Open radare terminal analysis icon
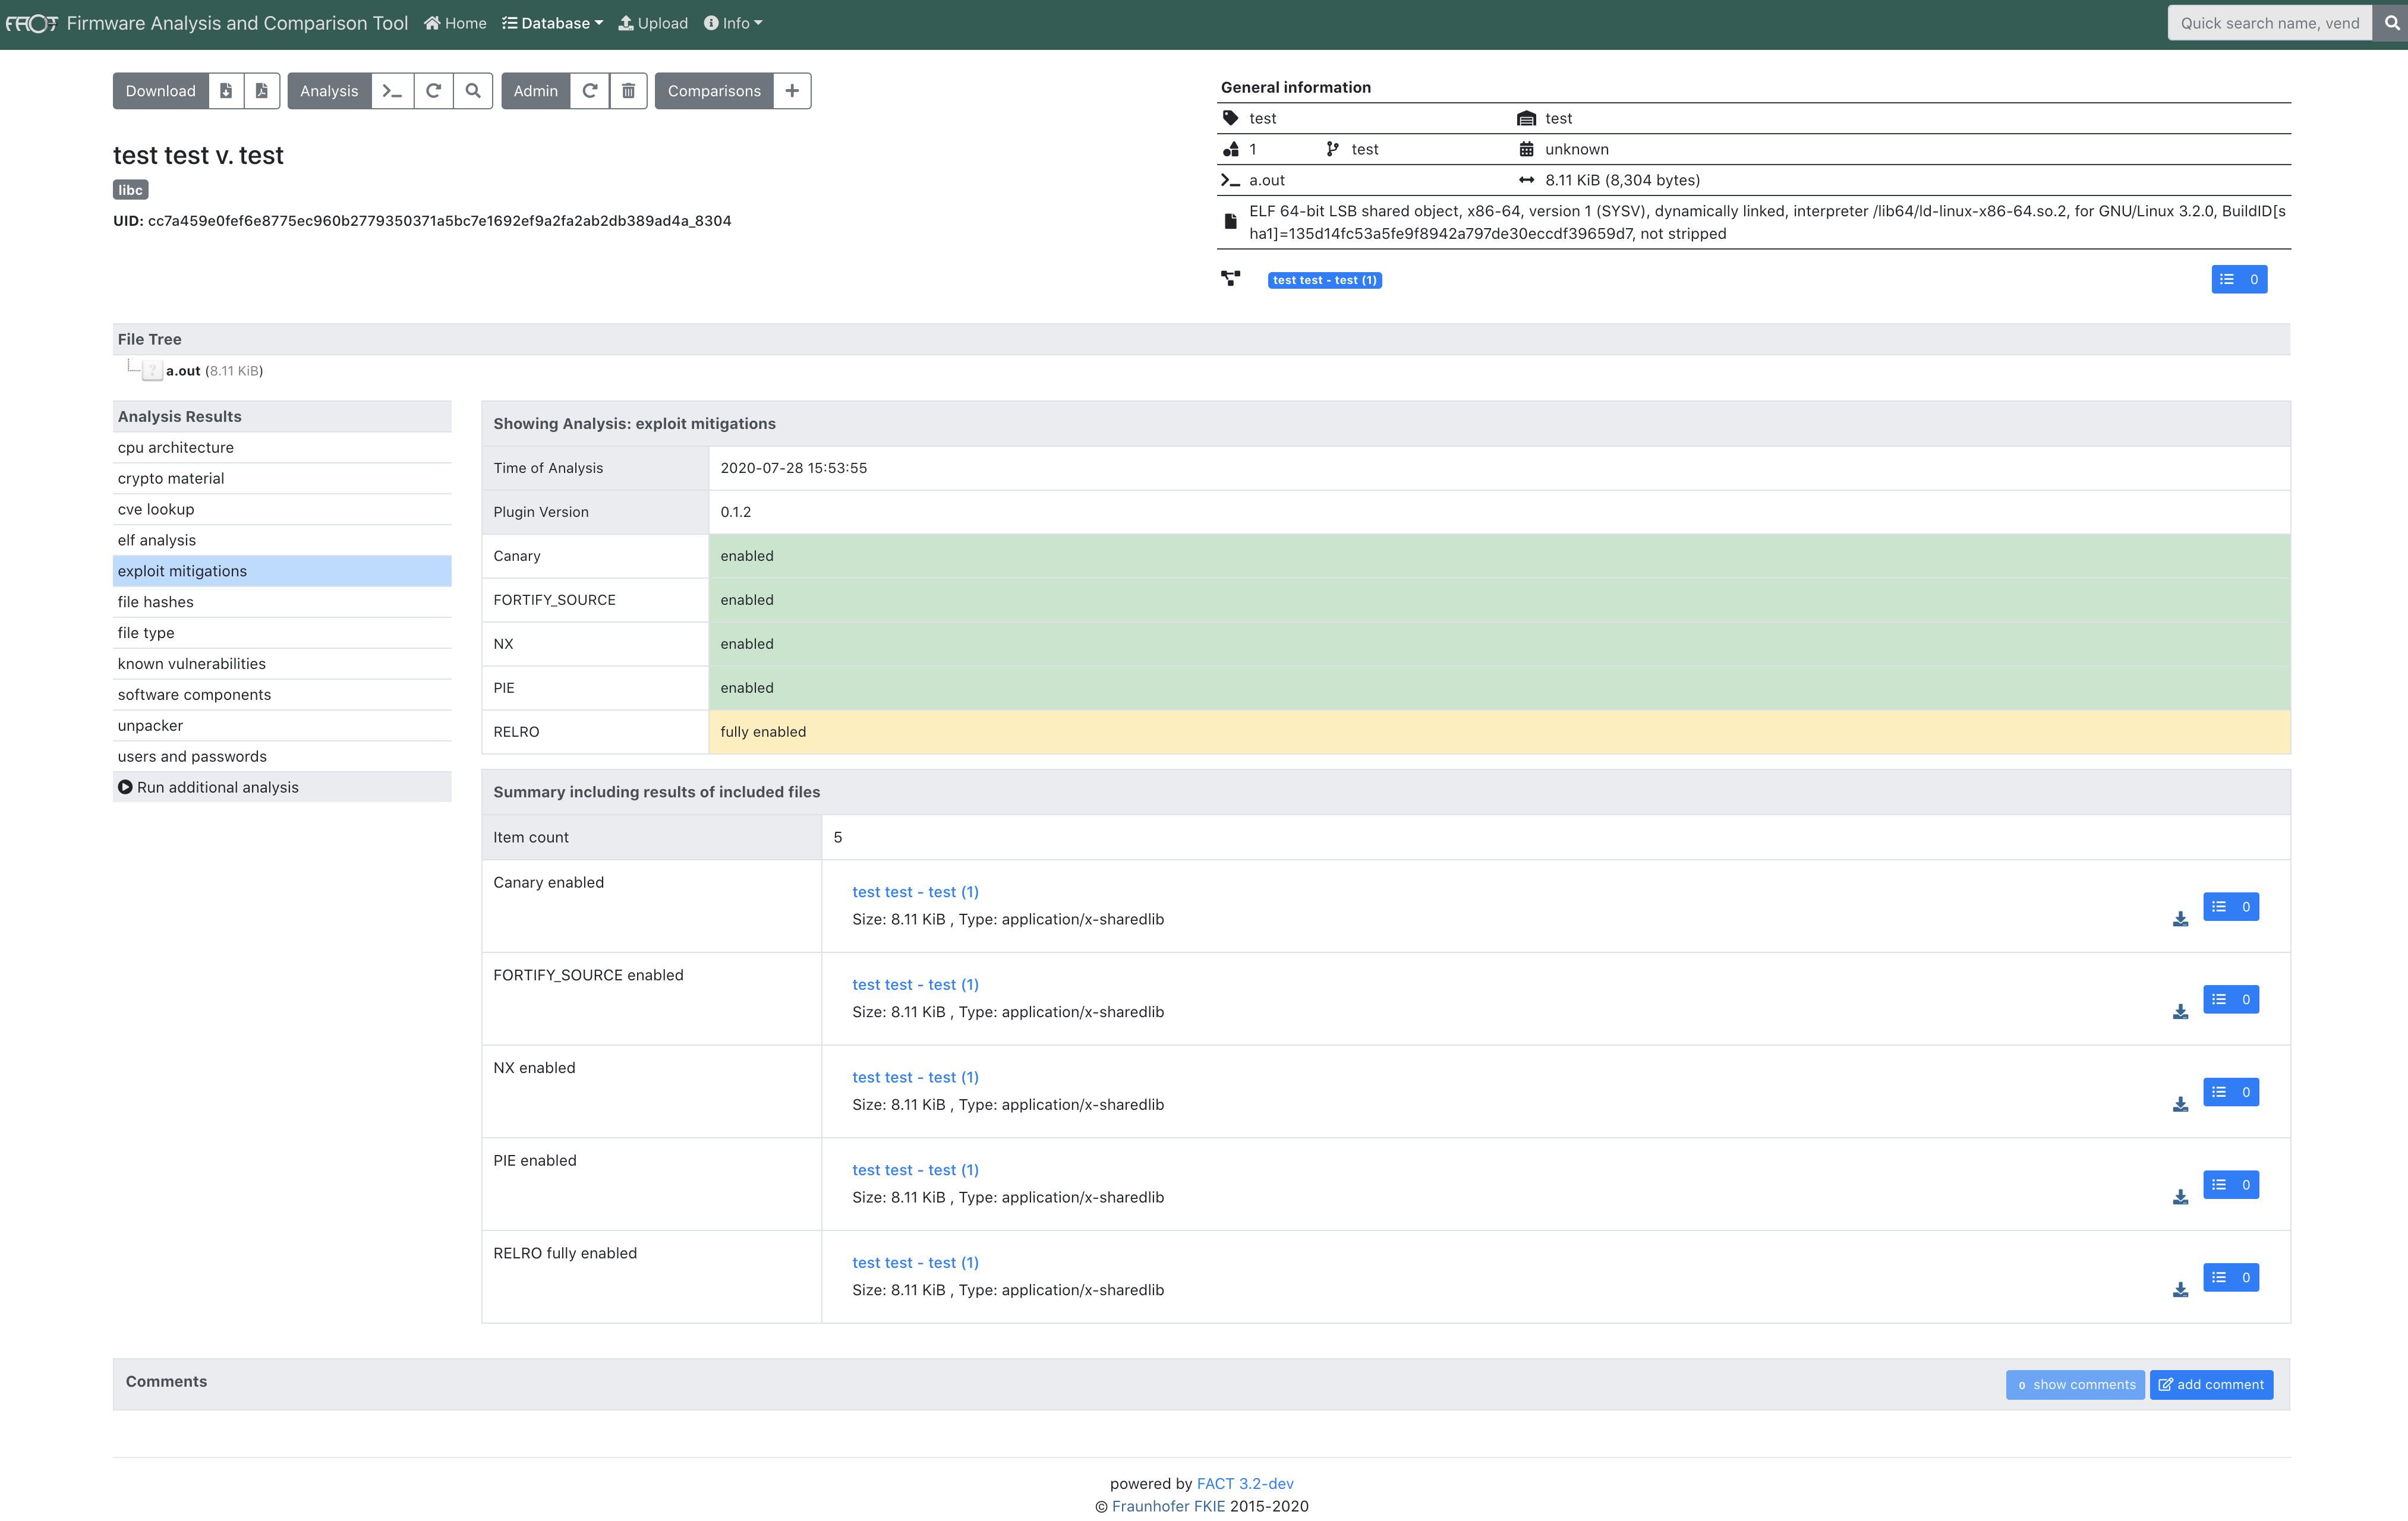Viewport: 2408px width, 1521px height. [392, 91]
